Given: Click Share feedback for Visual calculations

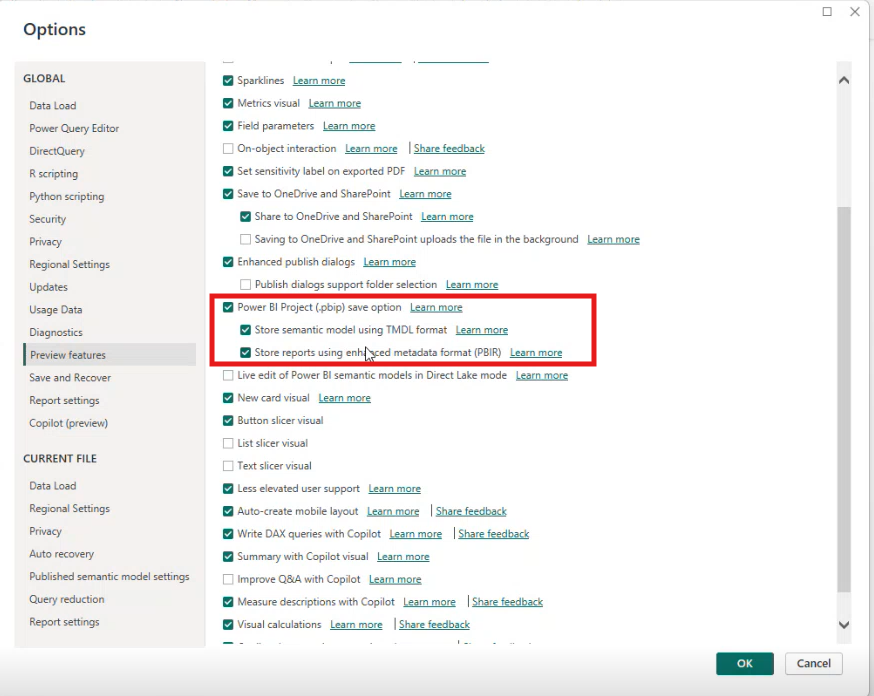Looking at the screenshot, I should point(434,625).
